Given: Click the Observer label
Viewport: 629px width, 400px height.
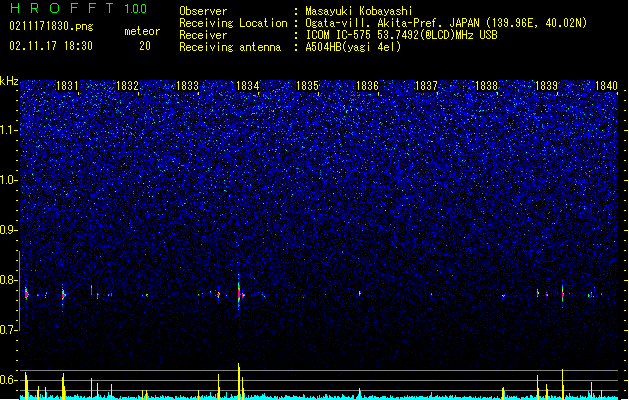Looking at the screenshot, I should 203,11.
